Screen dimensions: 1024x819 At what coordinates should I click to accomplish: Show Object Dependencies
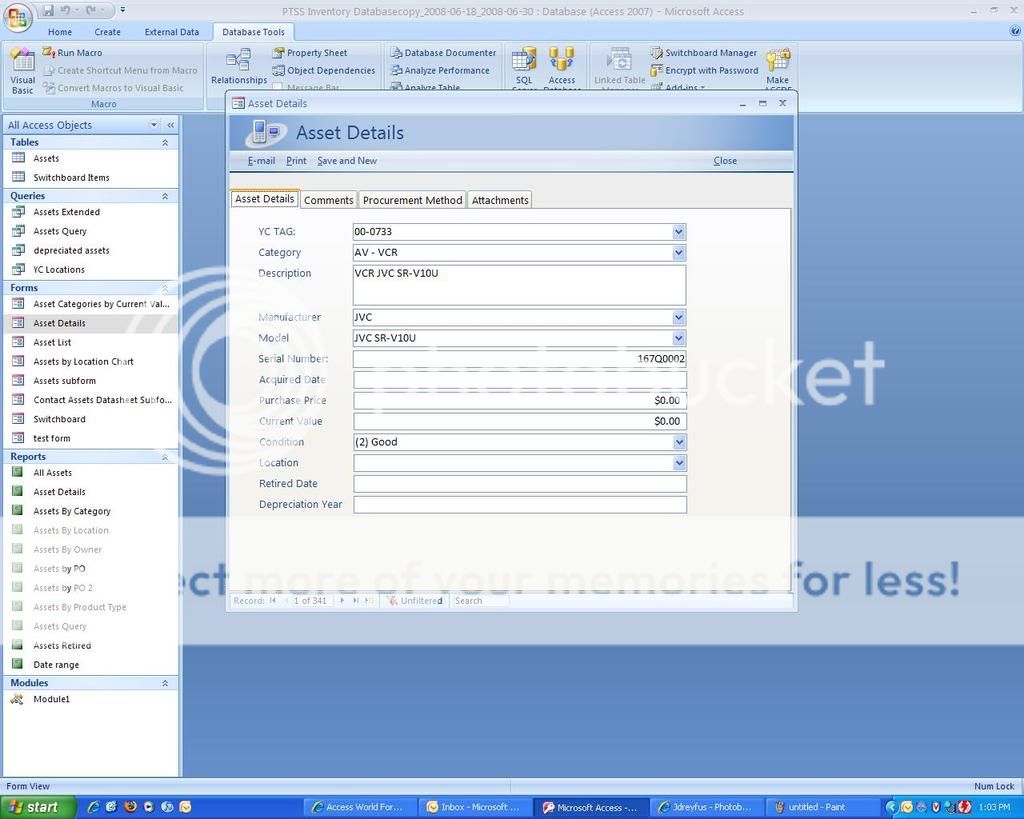pos(323,71)
